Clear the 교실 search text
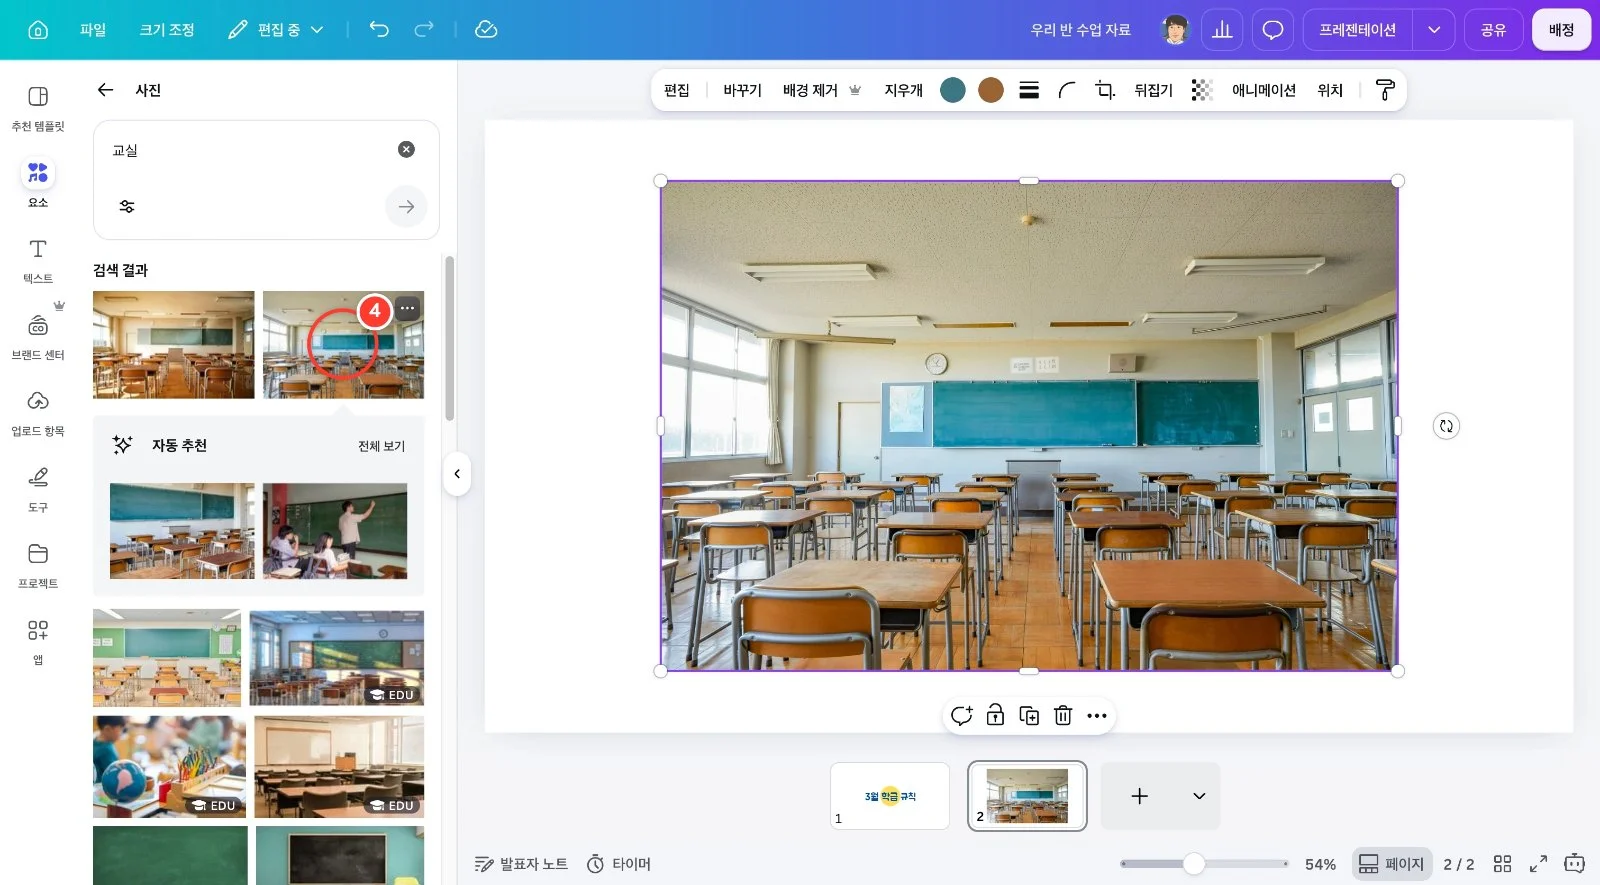 [406, 149]
